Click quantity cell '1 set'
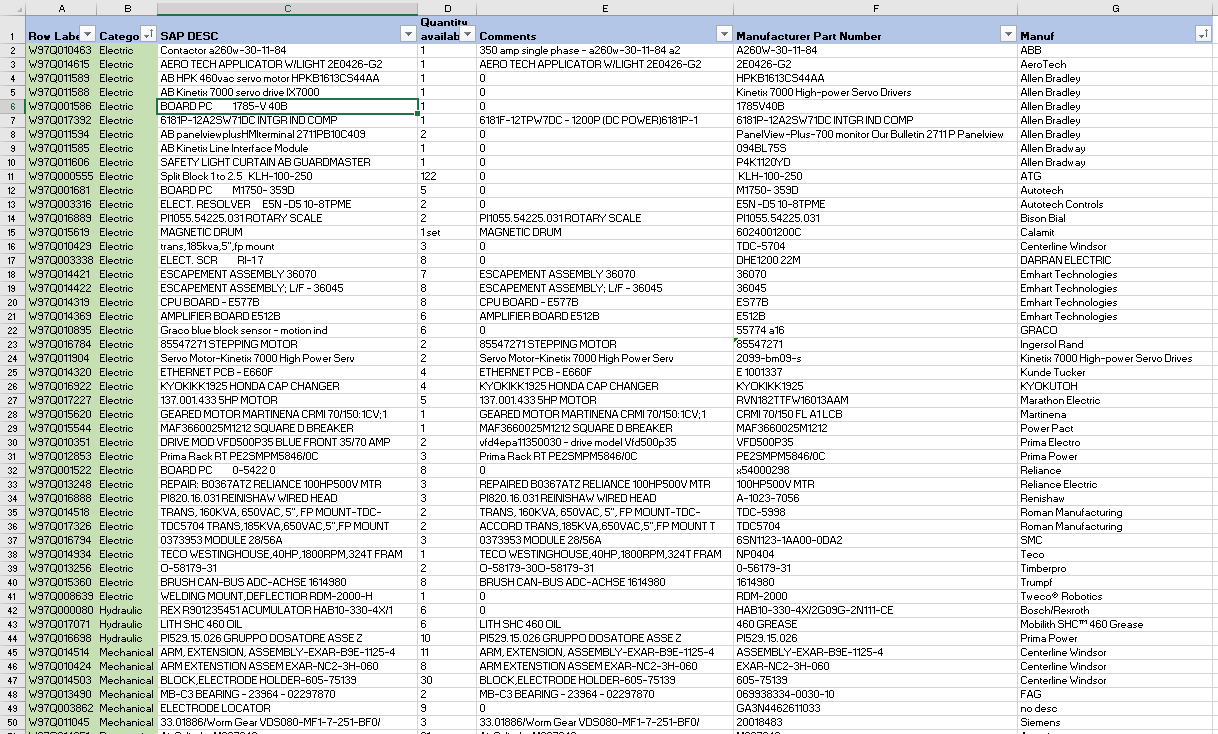The height and width of the screenshot is (734, 1218). (x=447, y=232)
